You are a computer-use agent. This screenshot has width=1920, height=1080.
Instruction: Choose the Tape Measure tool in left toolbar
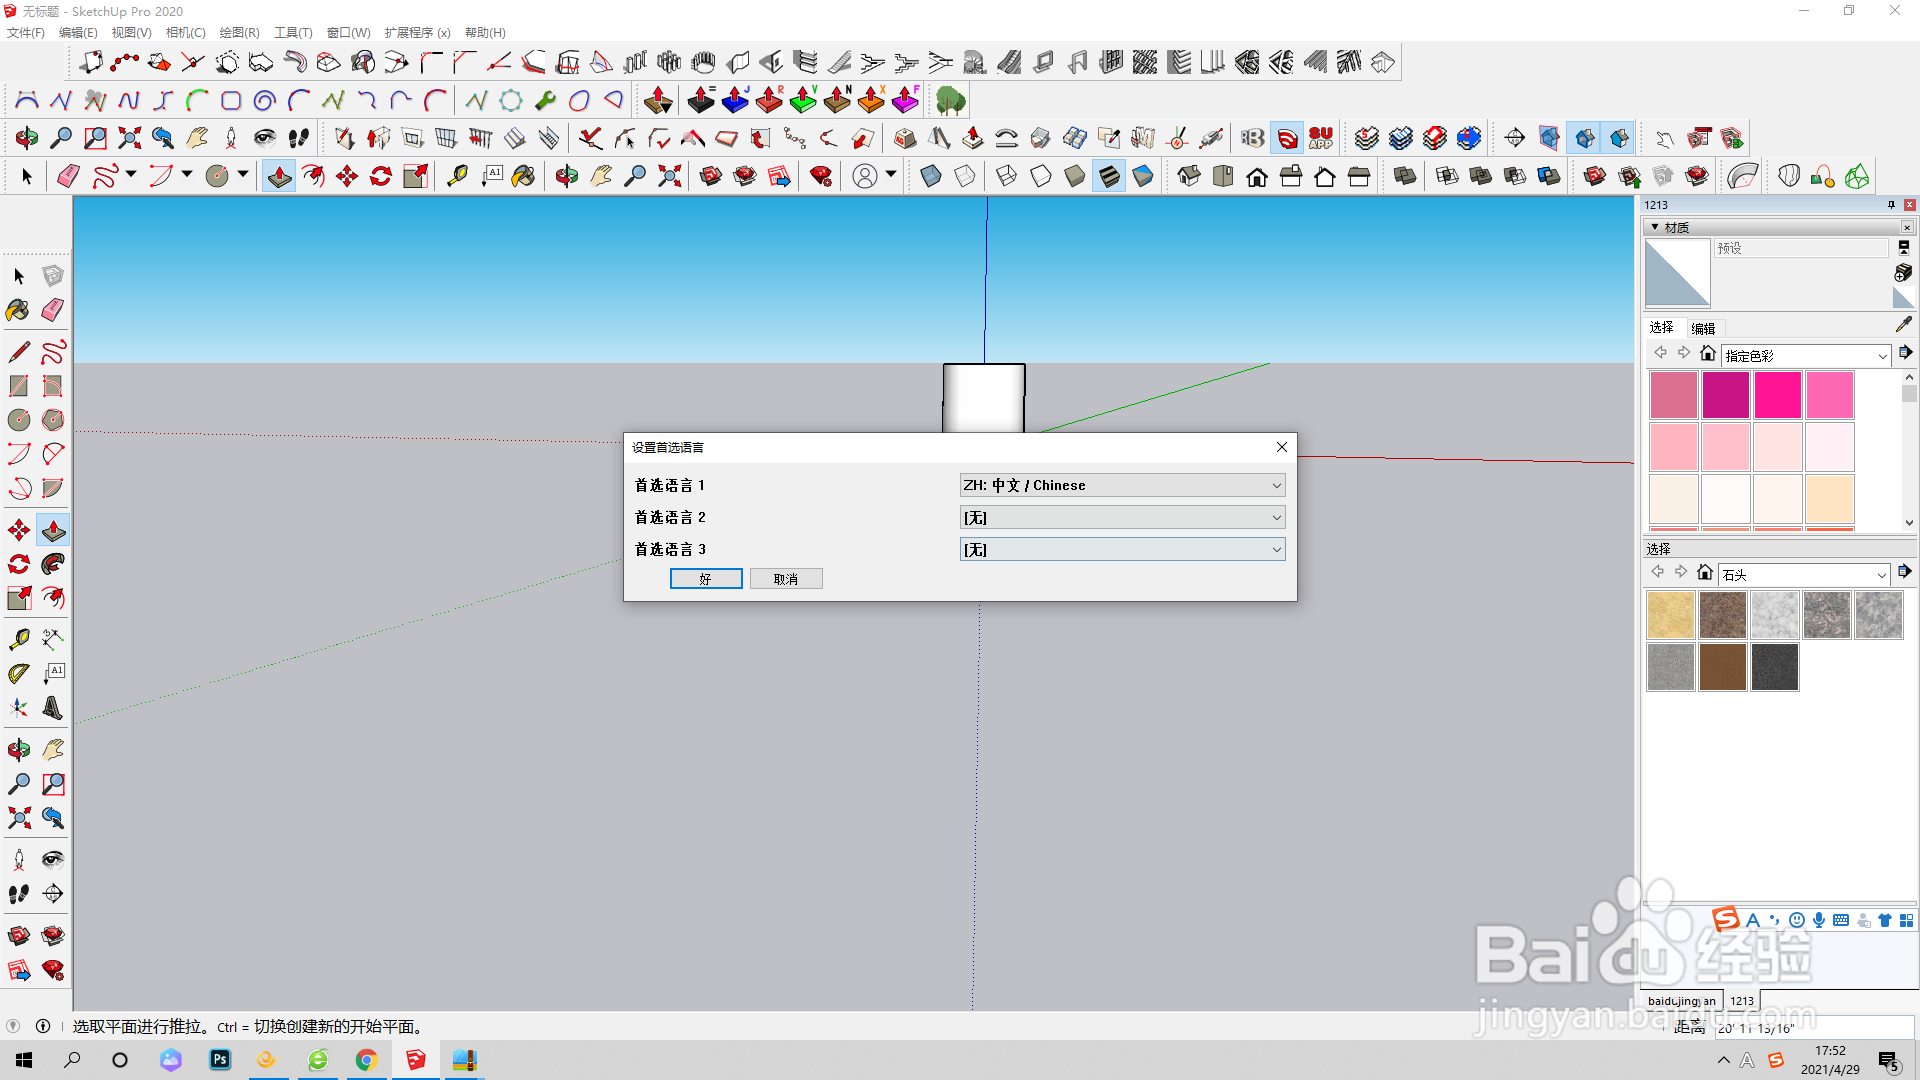click(x=18, y=639)
